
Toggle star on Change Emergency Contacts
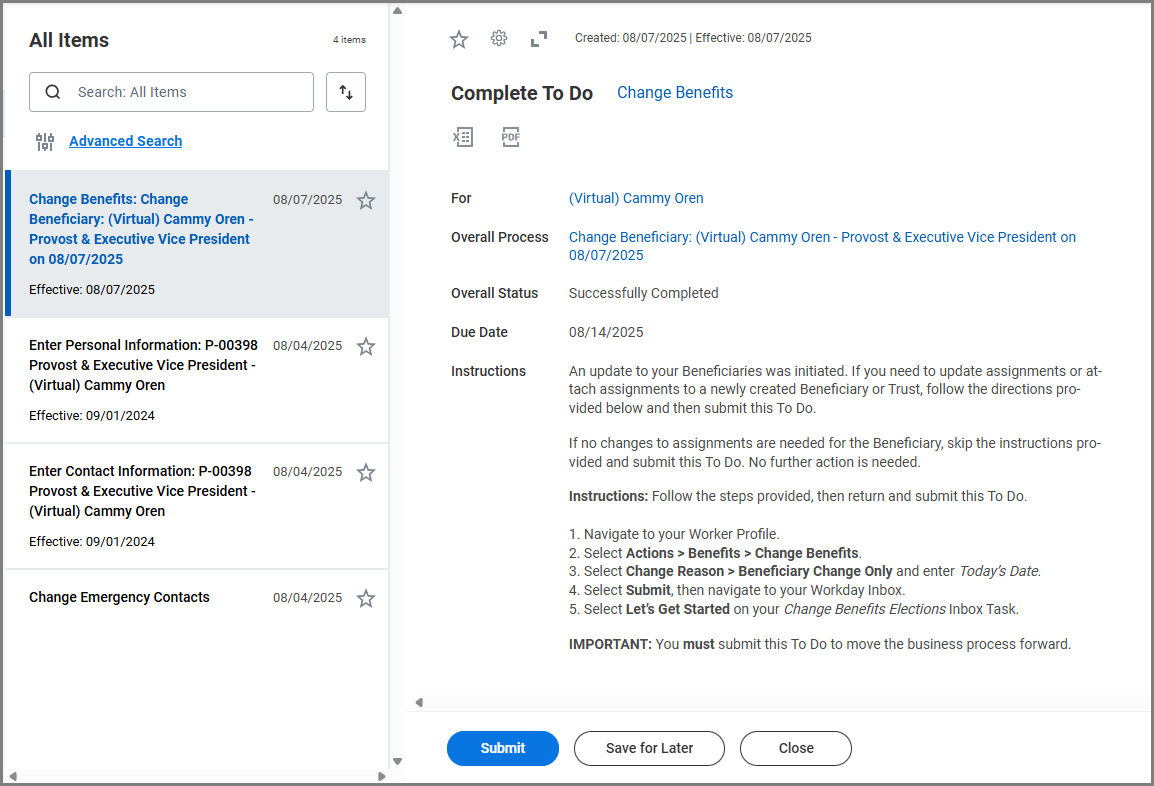click(366, 598)
